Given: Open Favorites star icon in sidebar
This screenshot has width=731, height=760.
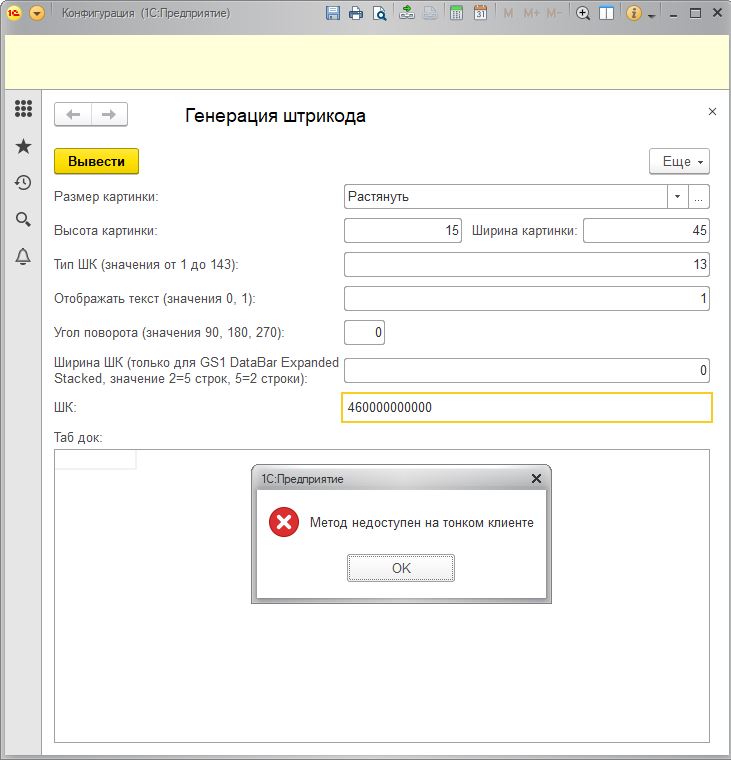Looking at the screenshot, I should [x=23, y=146].
